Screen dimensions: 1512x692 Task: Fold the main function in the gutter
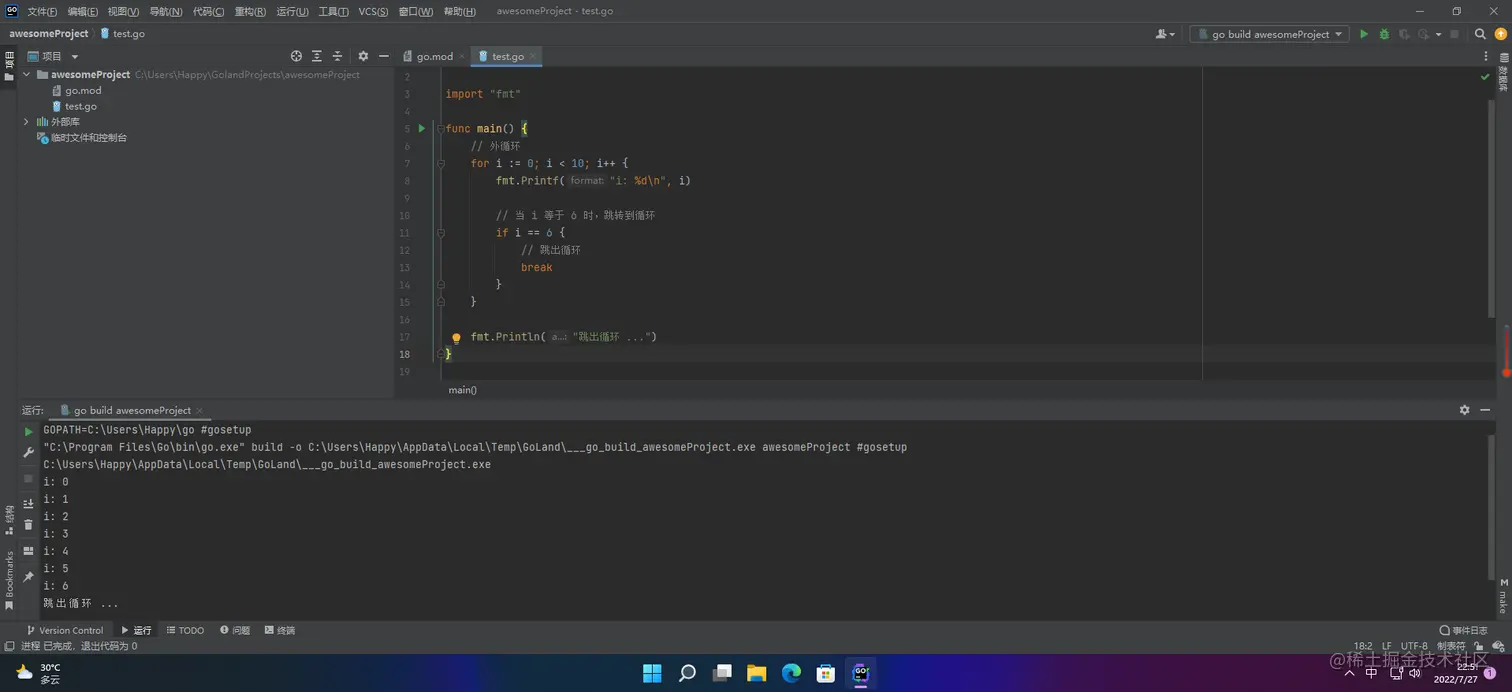point(440,129)
